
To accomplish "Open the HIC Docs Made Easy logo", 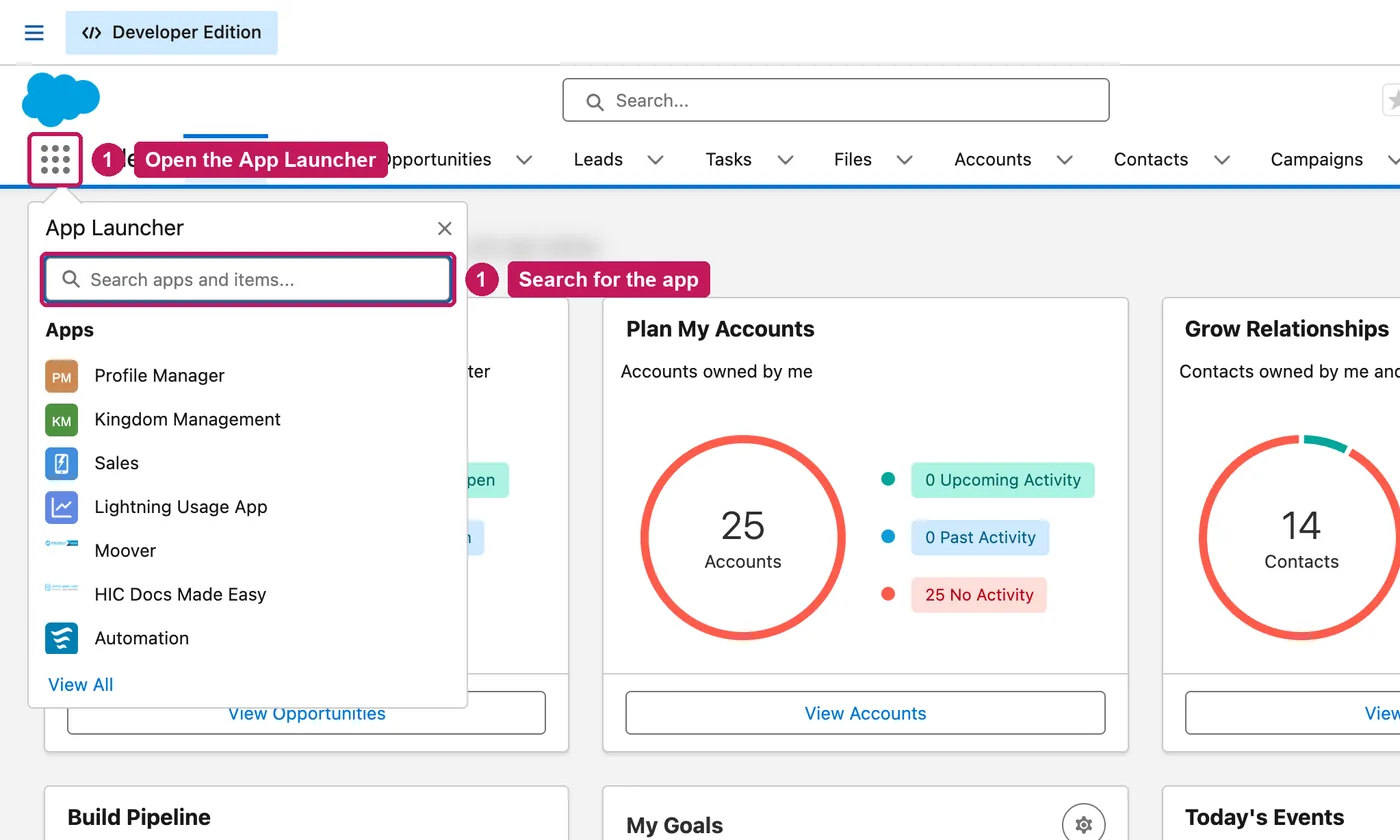I will (x=62, y=589).
